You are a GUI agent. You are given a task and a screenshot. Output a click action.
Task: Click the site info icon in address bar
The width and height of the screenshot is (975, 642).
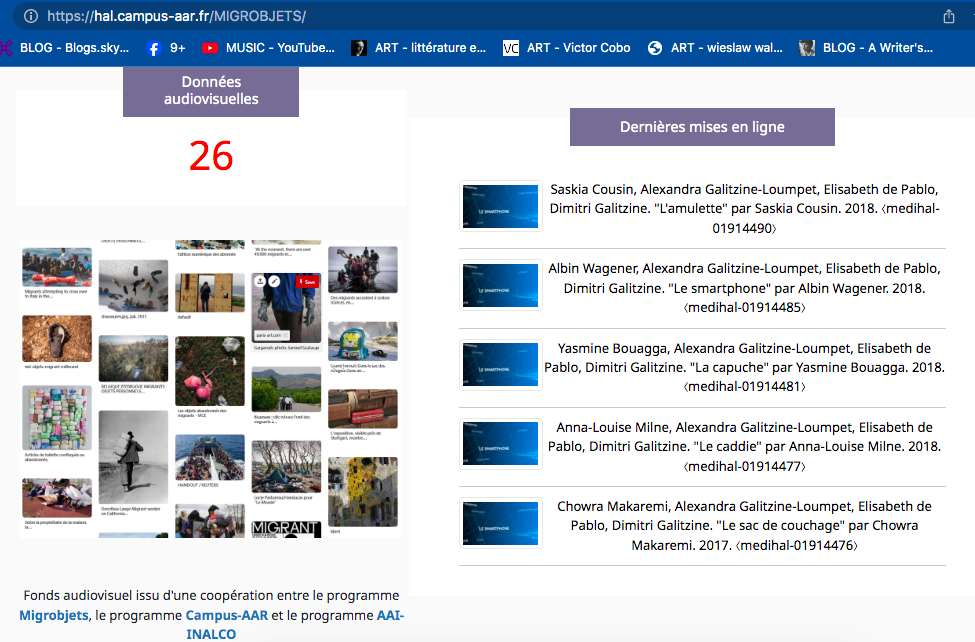(x=30, y=16)
